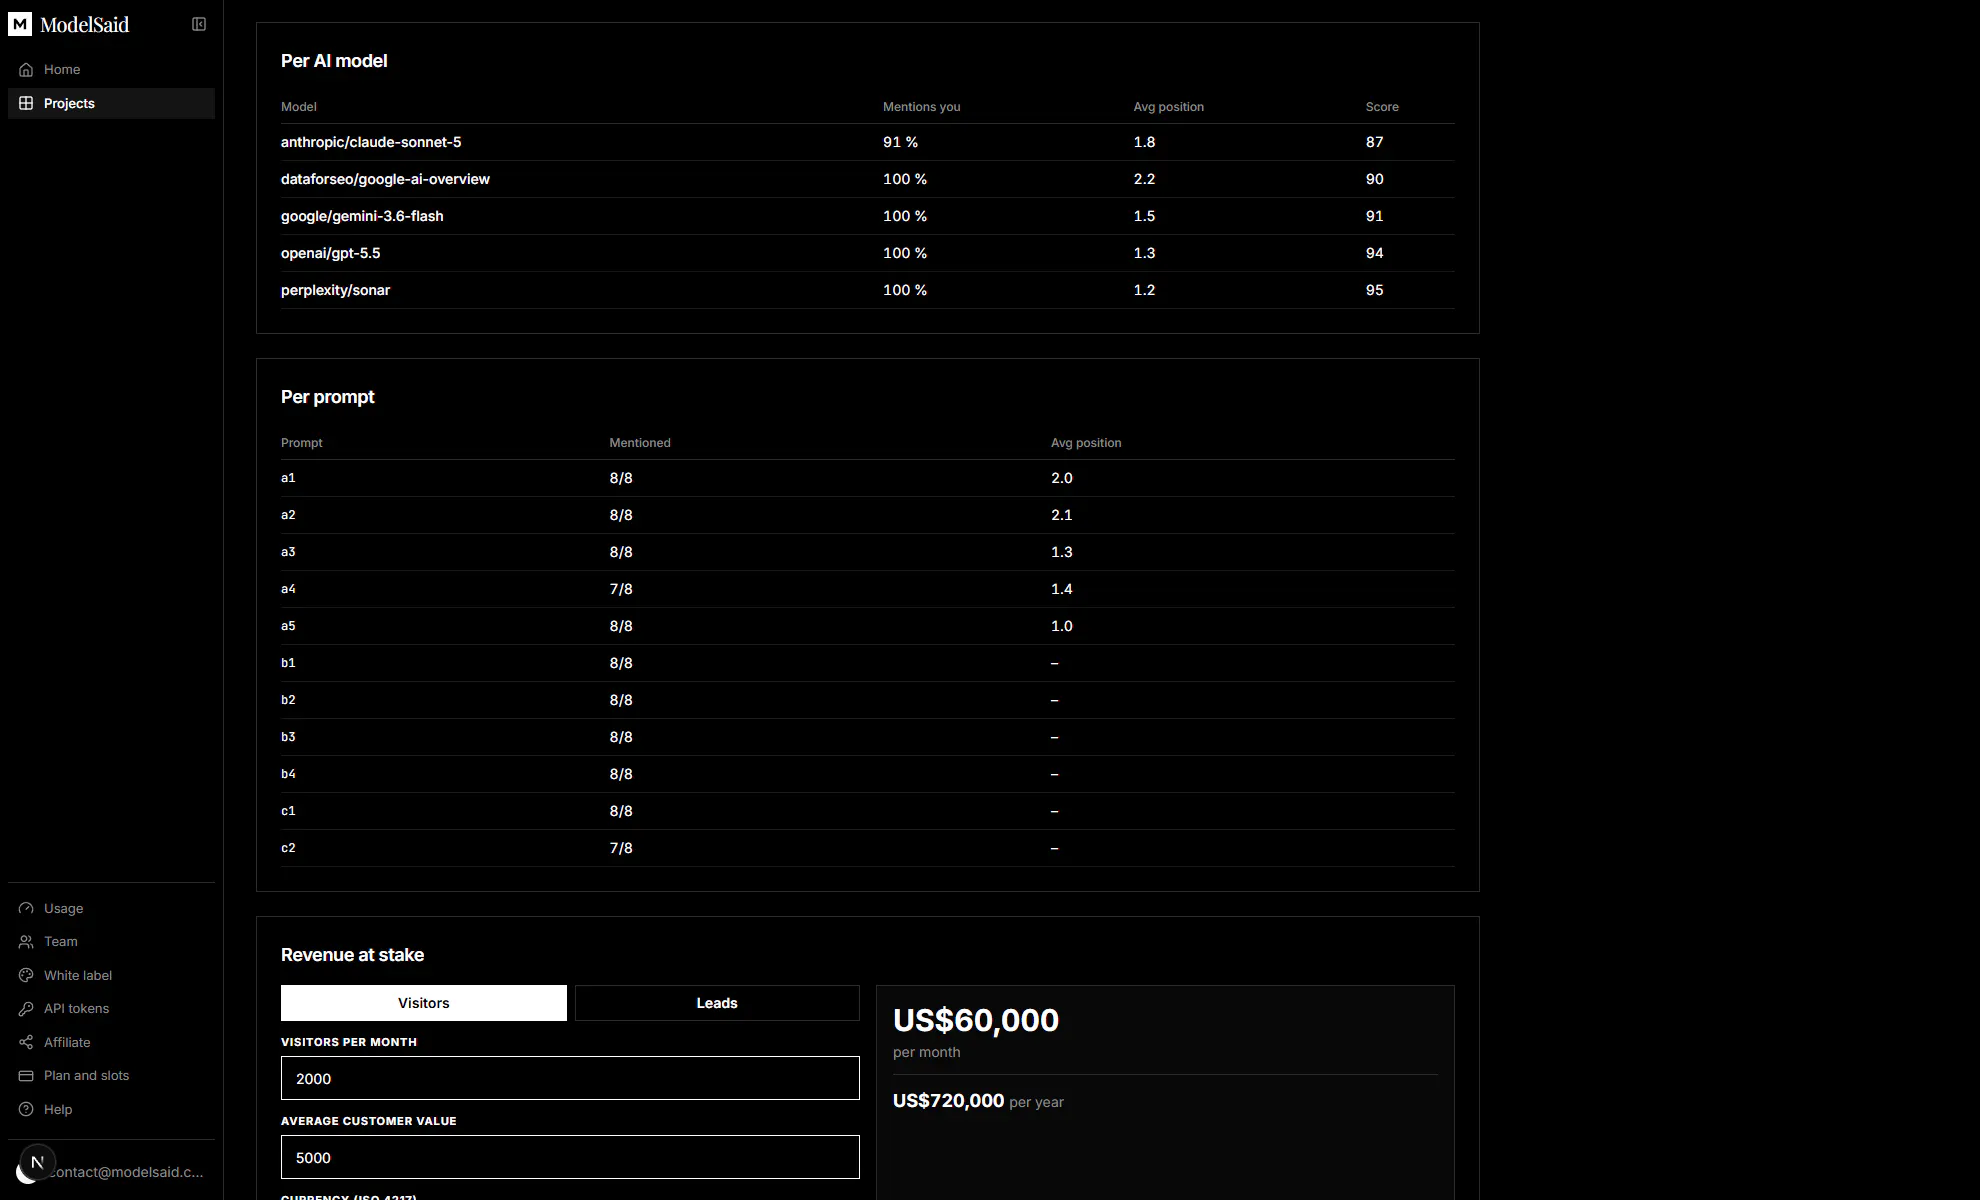1980x1200 pixels.
Task: Open Plan and slots page
Action: pos(111,1076)
